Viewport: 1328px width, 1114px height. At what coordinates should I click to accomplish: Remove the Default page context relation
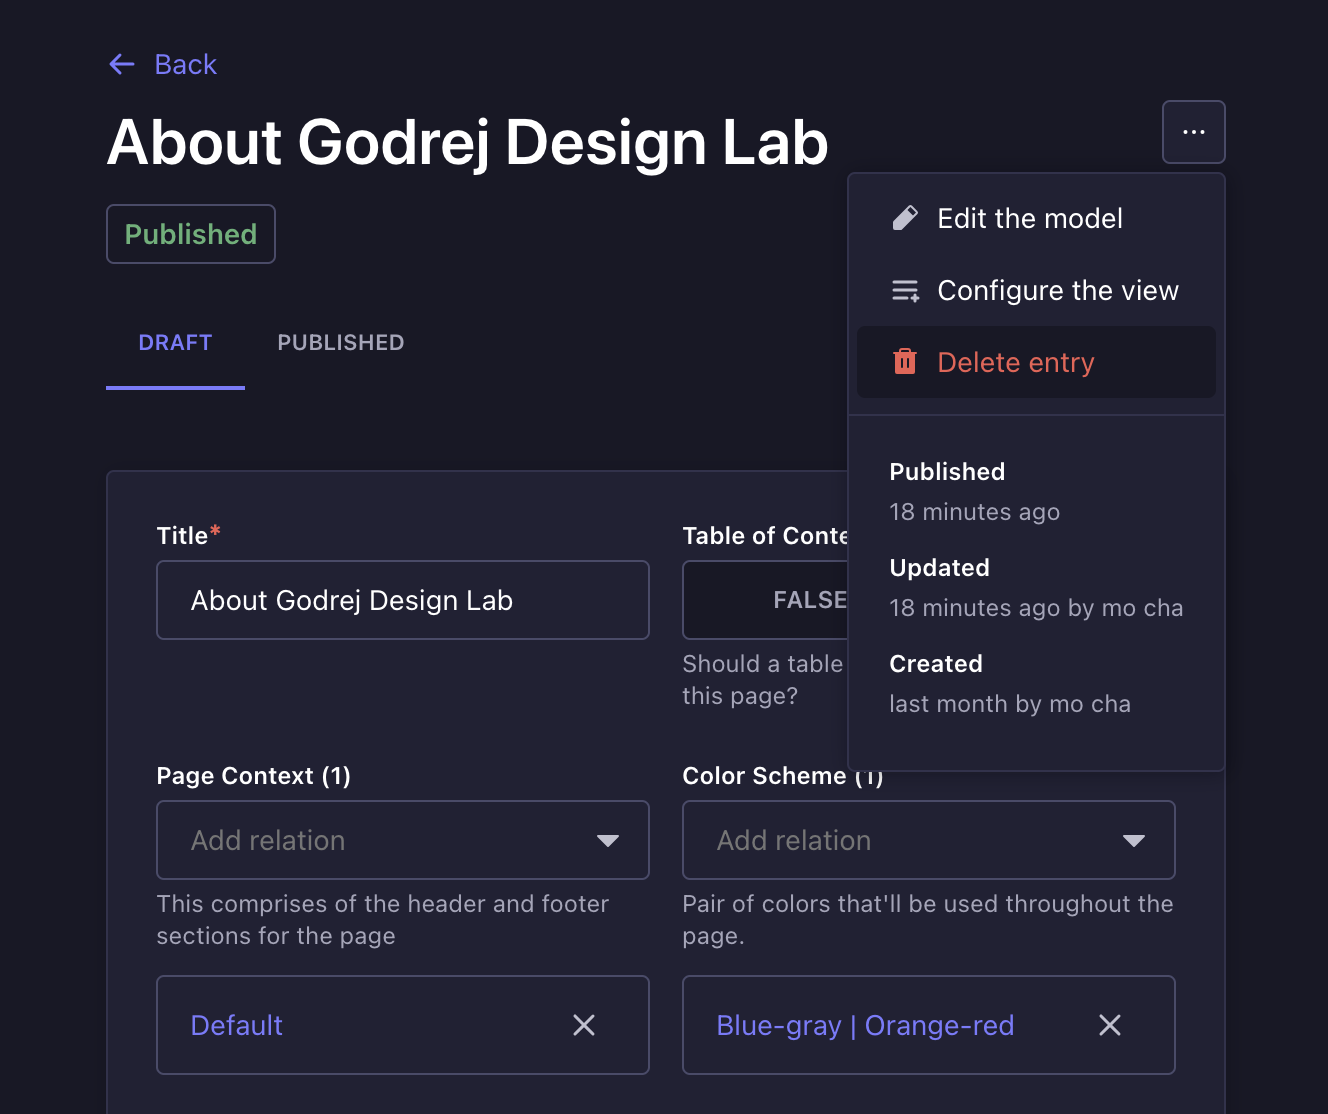pos(584,1025)
